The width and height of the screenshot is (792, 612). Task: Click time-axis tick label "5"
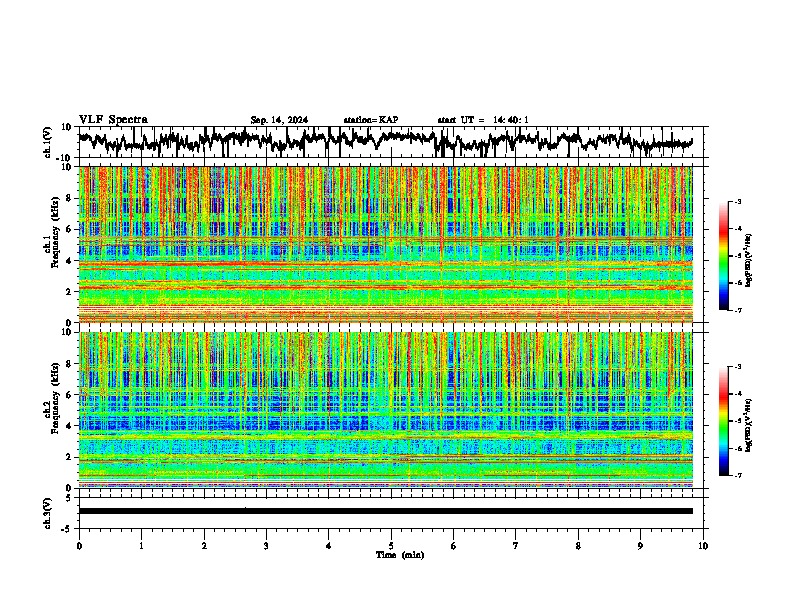[x=391, y=546]
